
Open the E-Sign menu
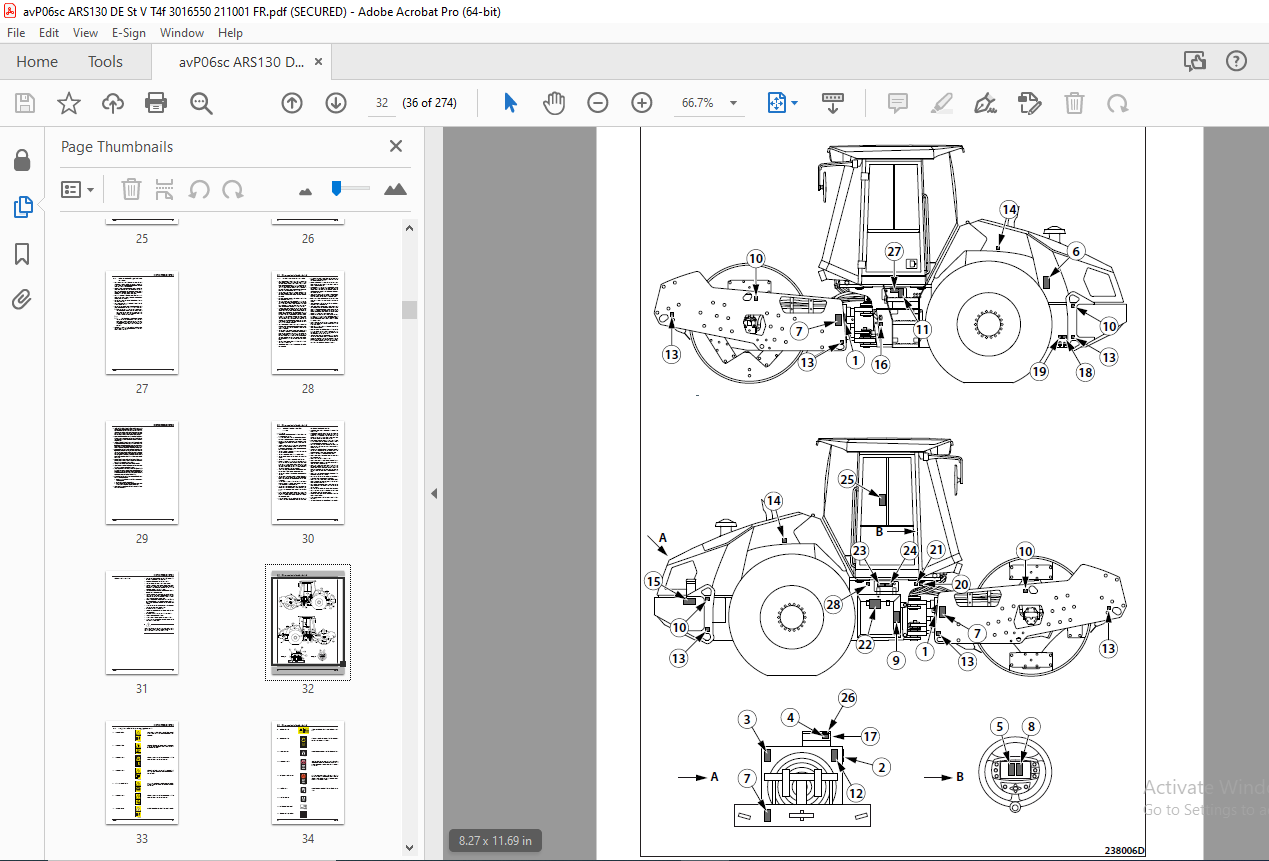[x=129, y=33]
